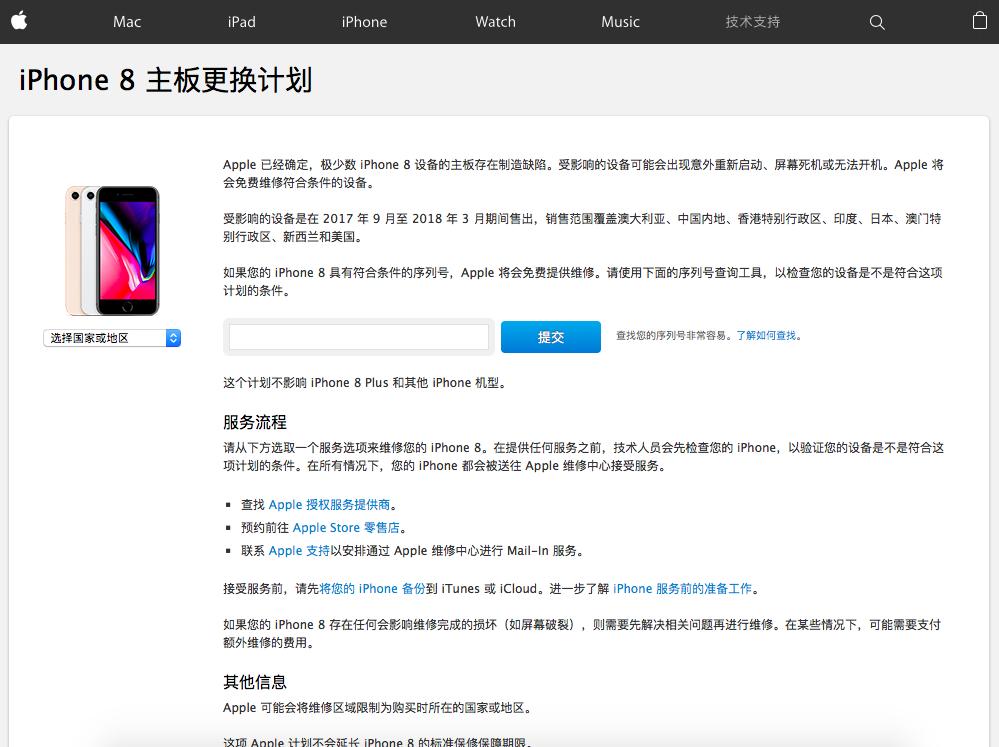Click the Apple logo in the navigation bar
The image size is (999, 747).
(x=19, y=21)
